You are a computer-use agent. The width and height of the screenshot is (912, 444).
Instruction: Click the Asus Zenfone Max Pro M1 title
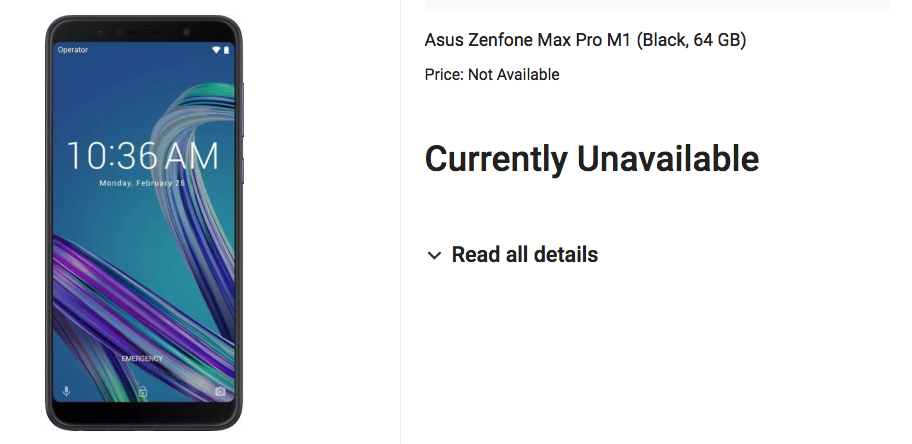(585, 40)
